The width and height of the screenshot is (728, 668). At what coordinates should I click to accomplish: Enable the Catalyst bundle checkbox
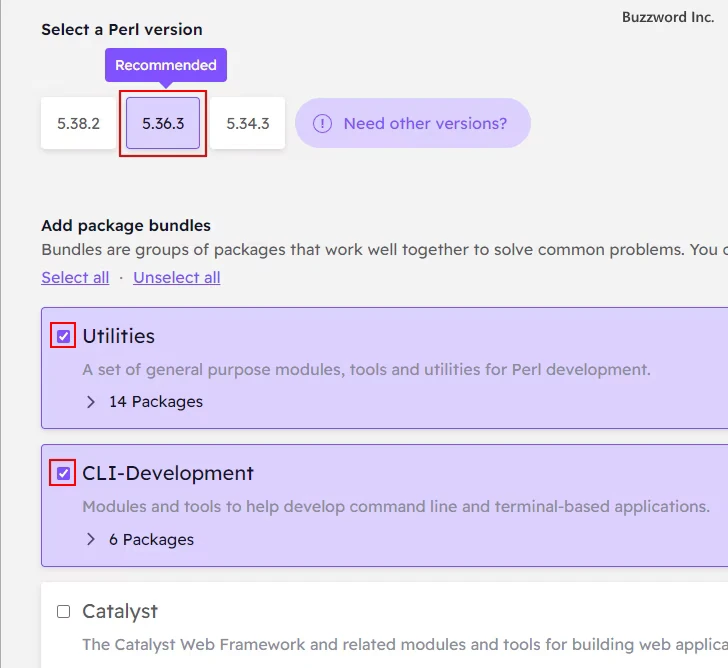[64, 611]
